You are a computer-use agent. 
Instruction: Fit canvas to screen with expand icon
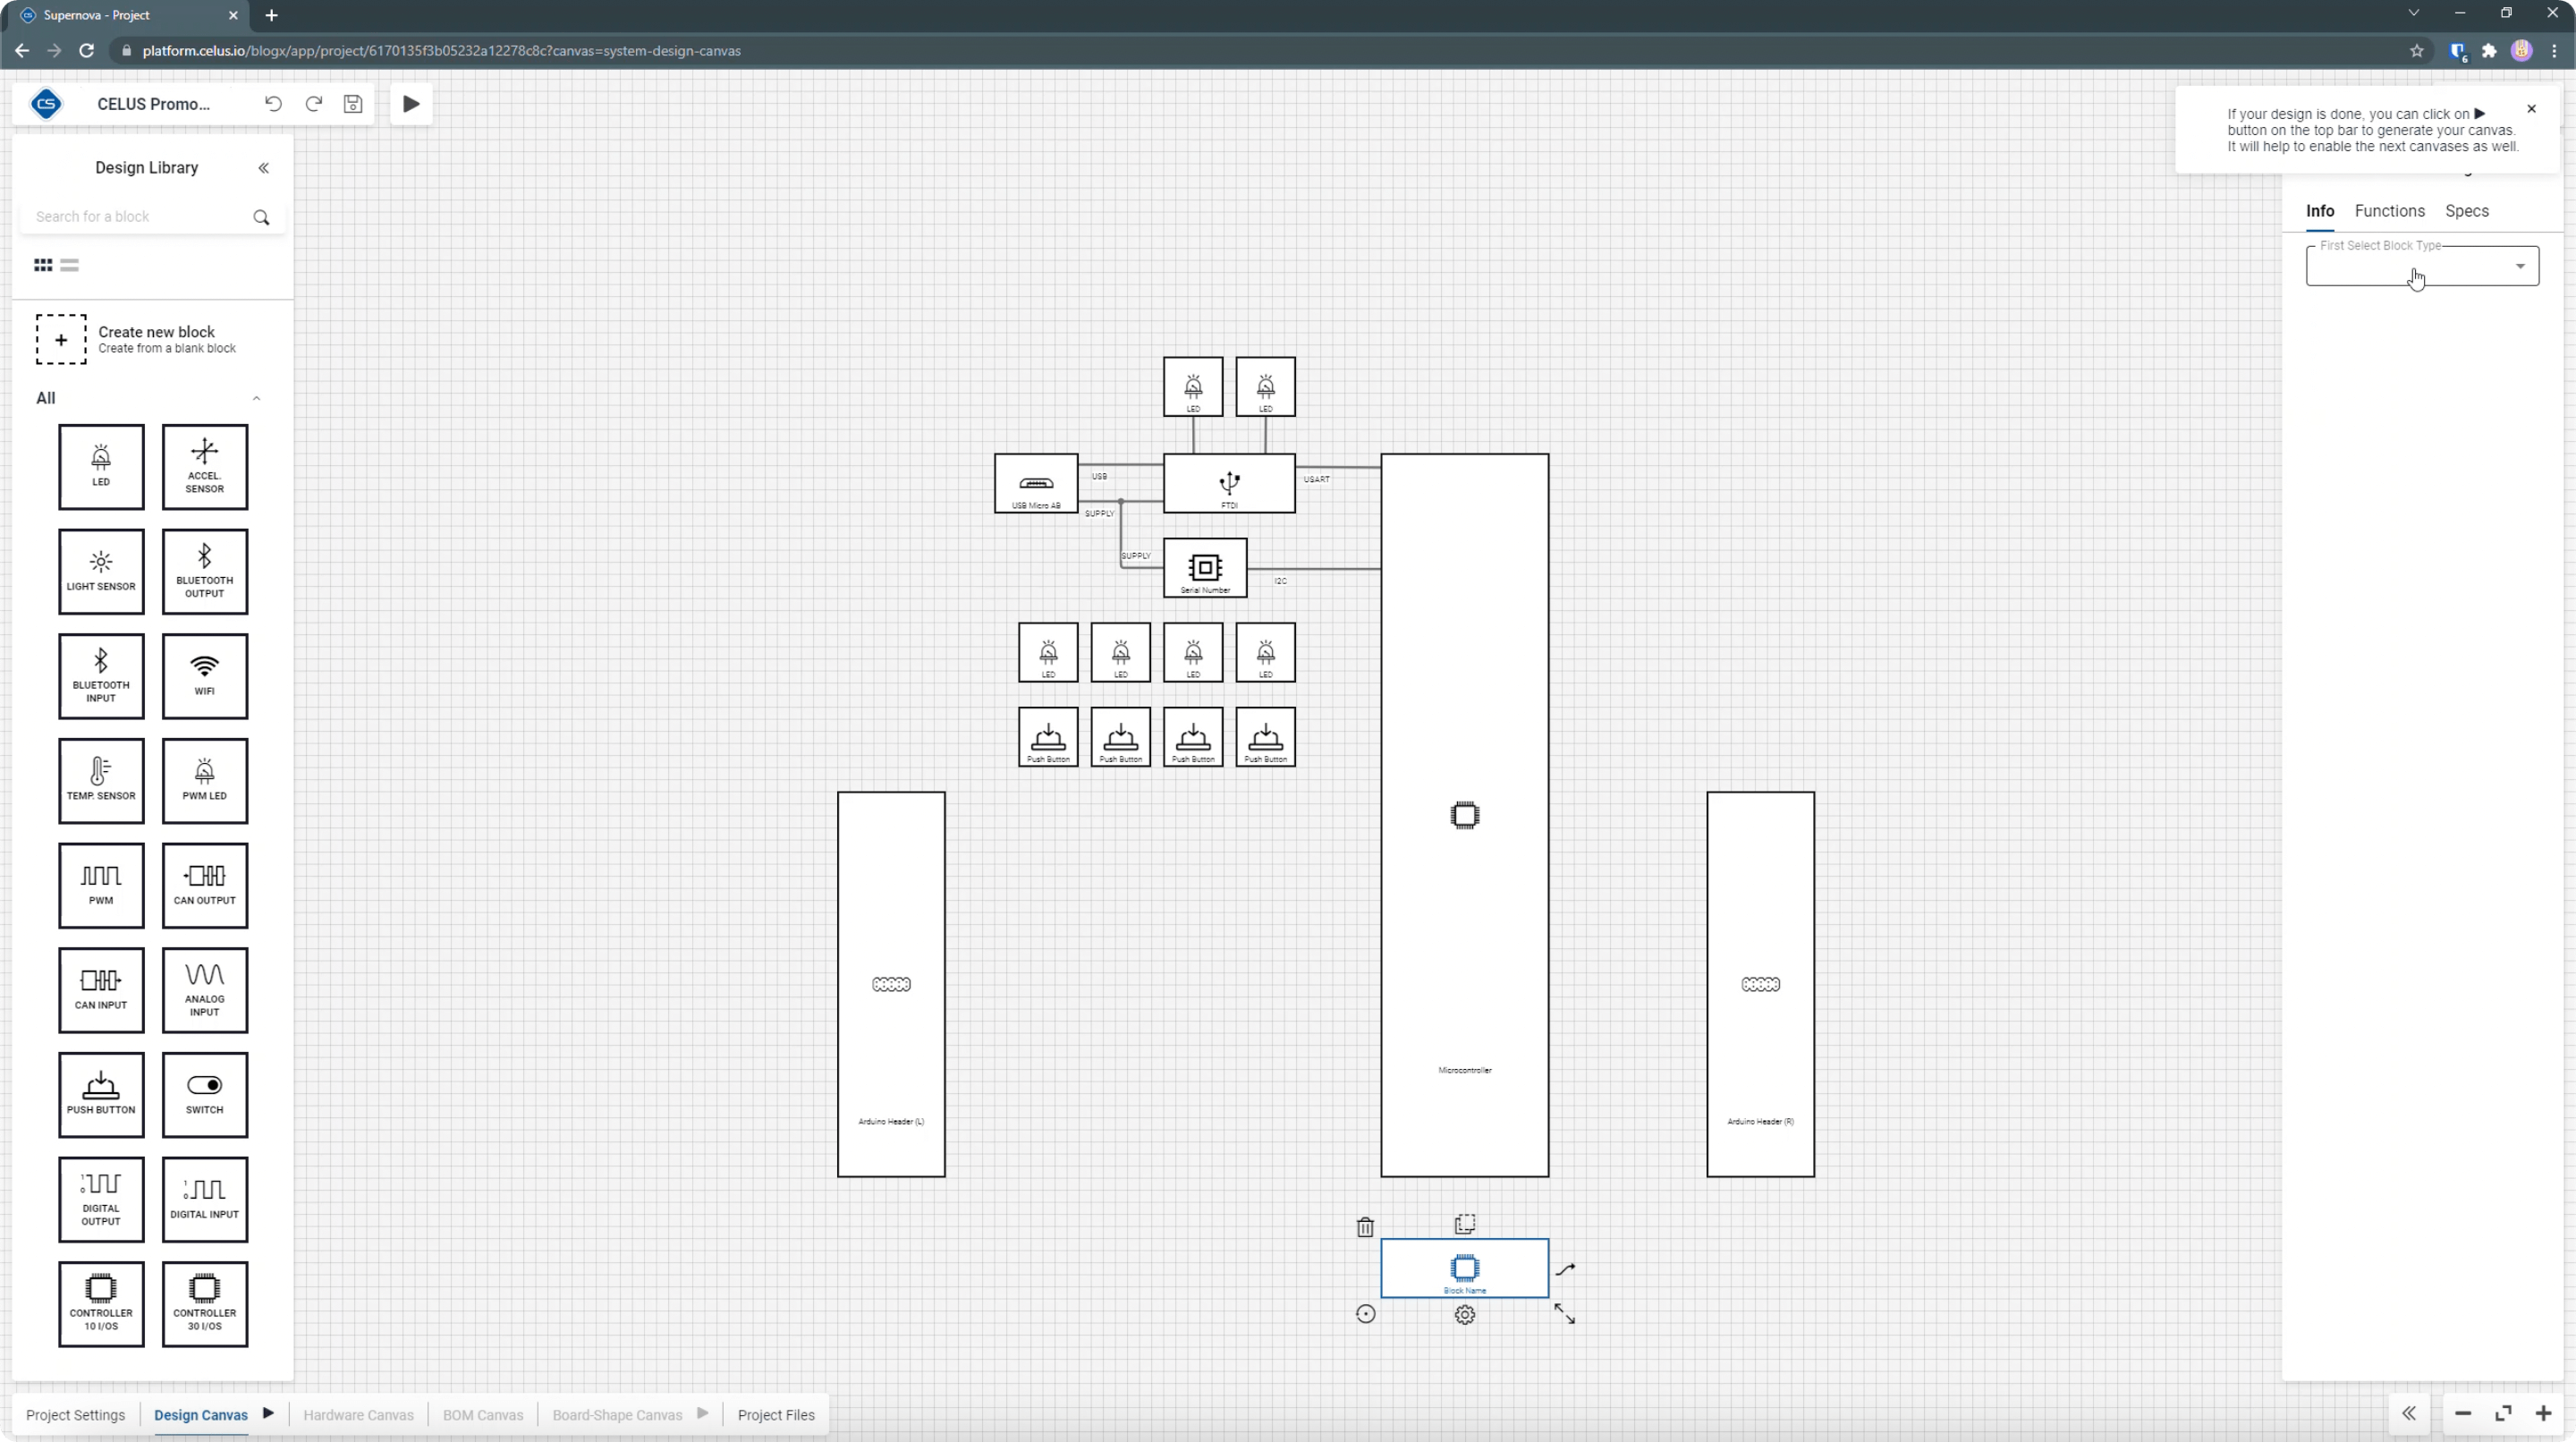pos(2504,1414)
